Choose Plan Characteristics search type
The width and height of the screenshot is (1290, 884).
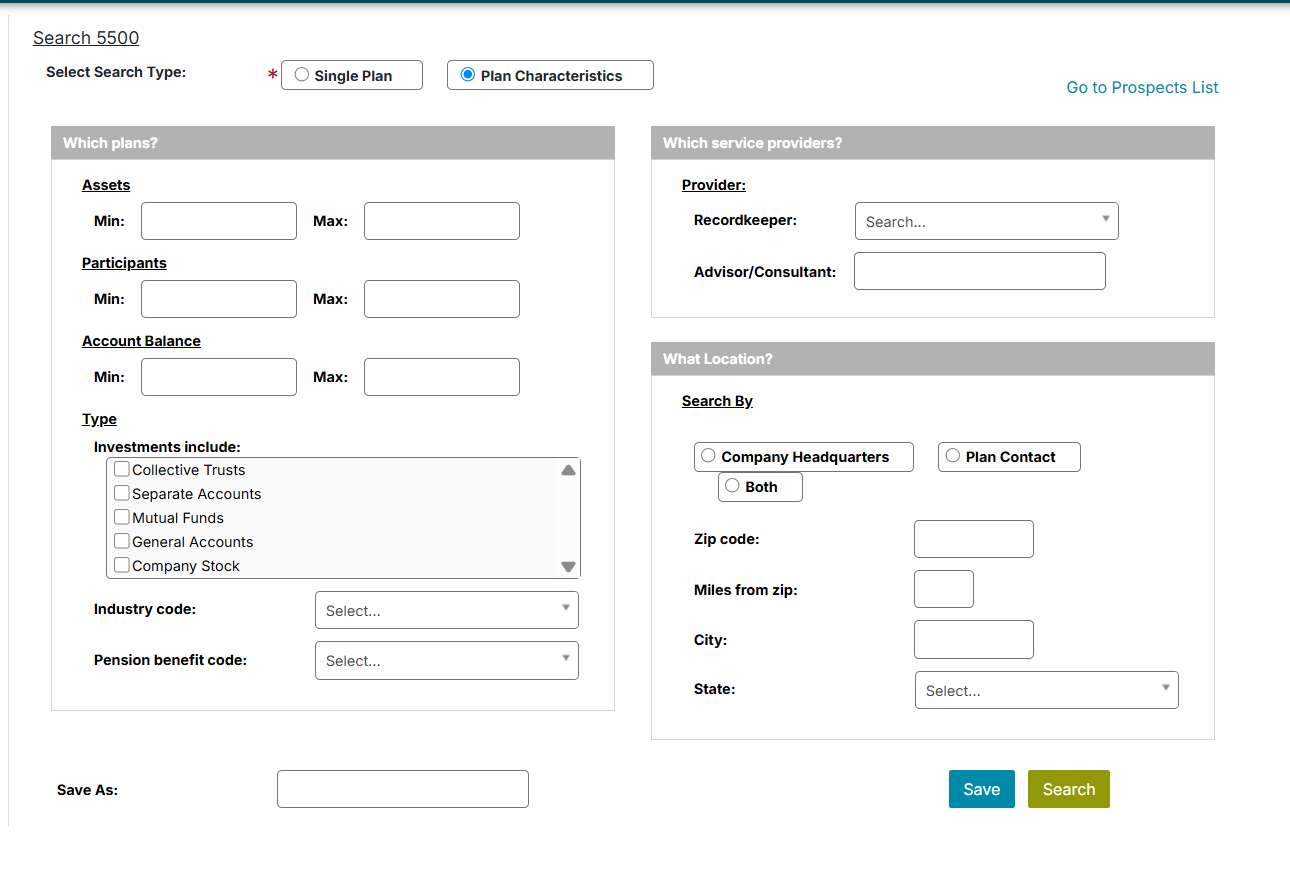coord(468,75)
